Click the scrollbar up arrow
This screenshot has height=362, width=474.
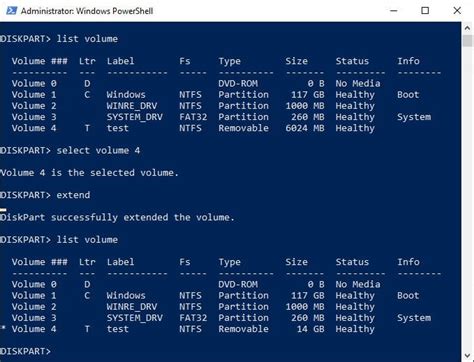[x=467, y=28]
